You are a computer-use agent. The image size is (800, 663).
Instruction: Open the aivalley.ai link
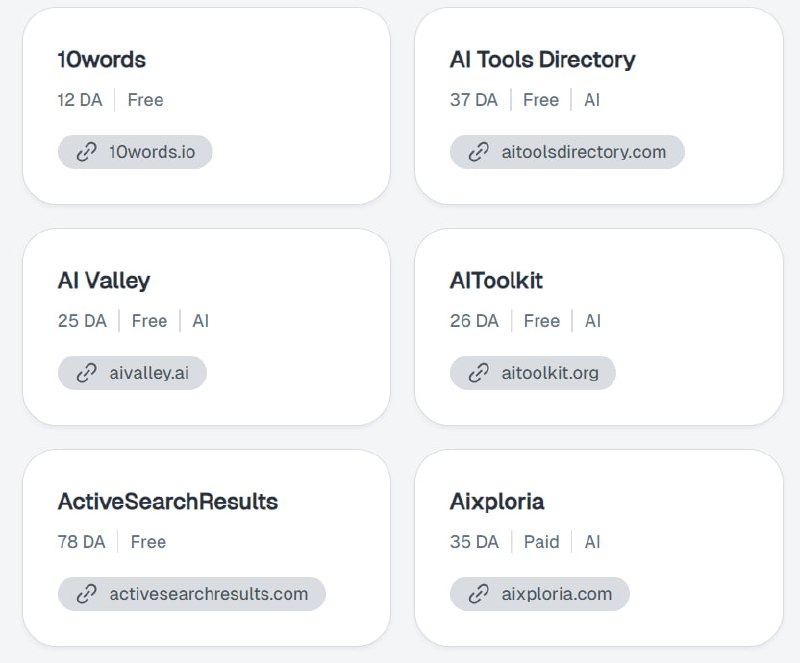(149, 373)
